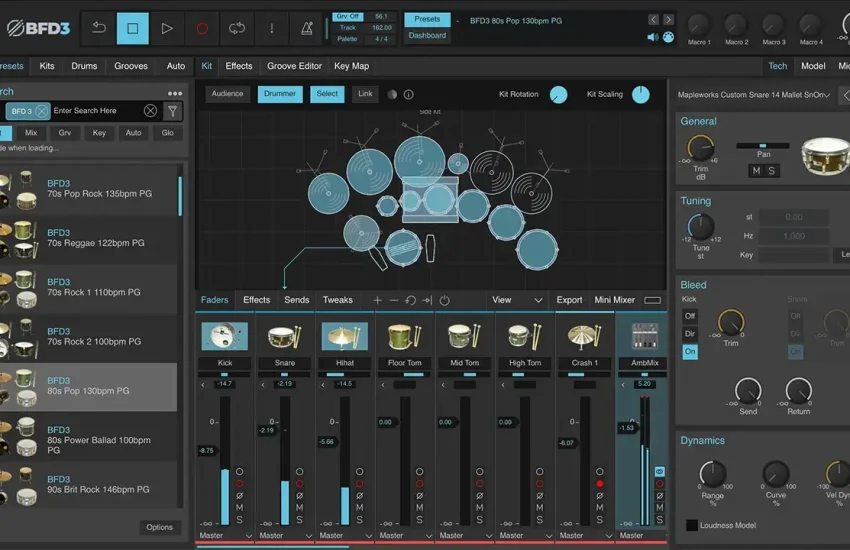Toggle record arm on Crash 1 channel

coord(600,483)
